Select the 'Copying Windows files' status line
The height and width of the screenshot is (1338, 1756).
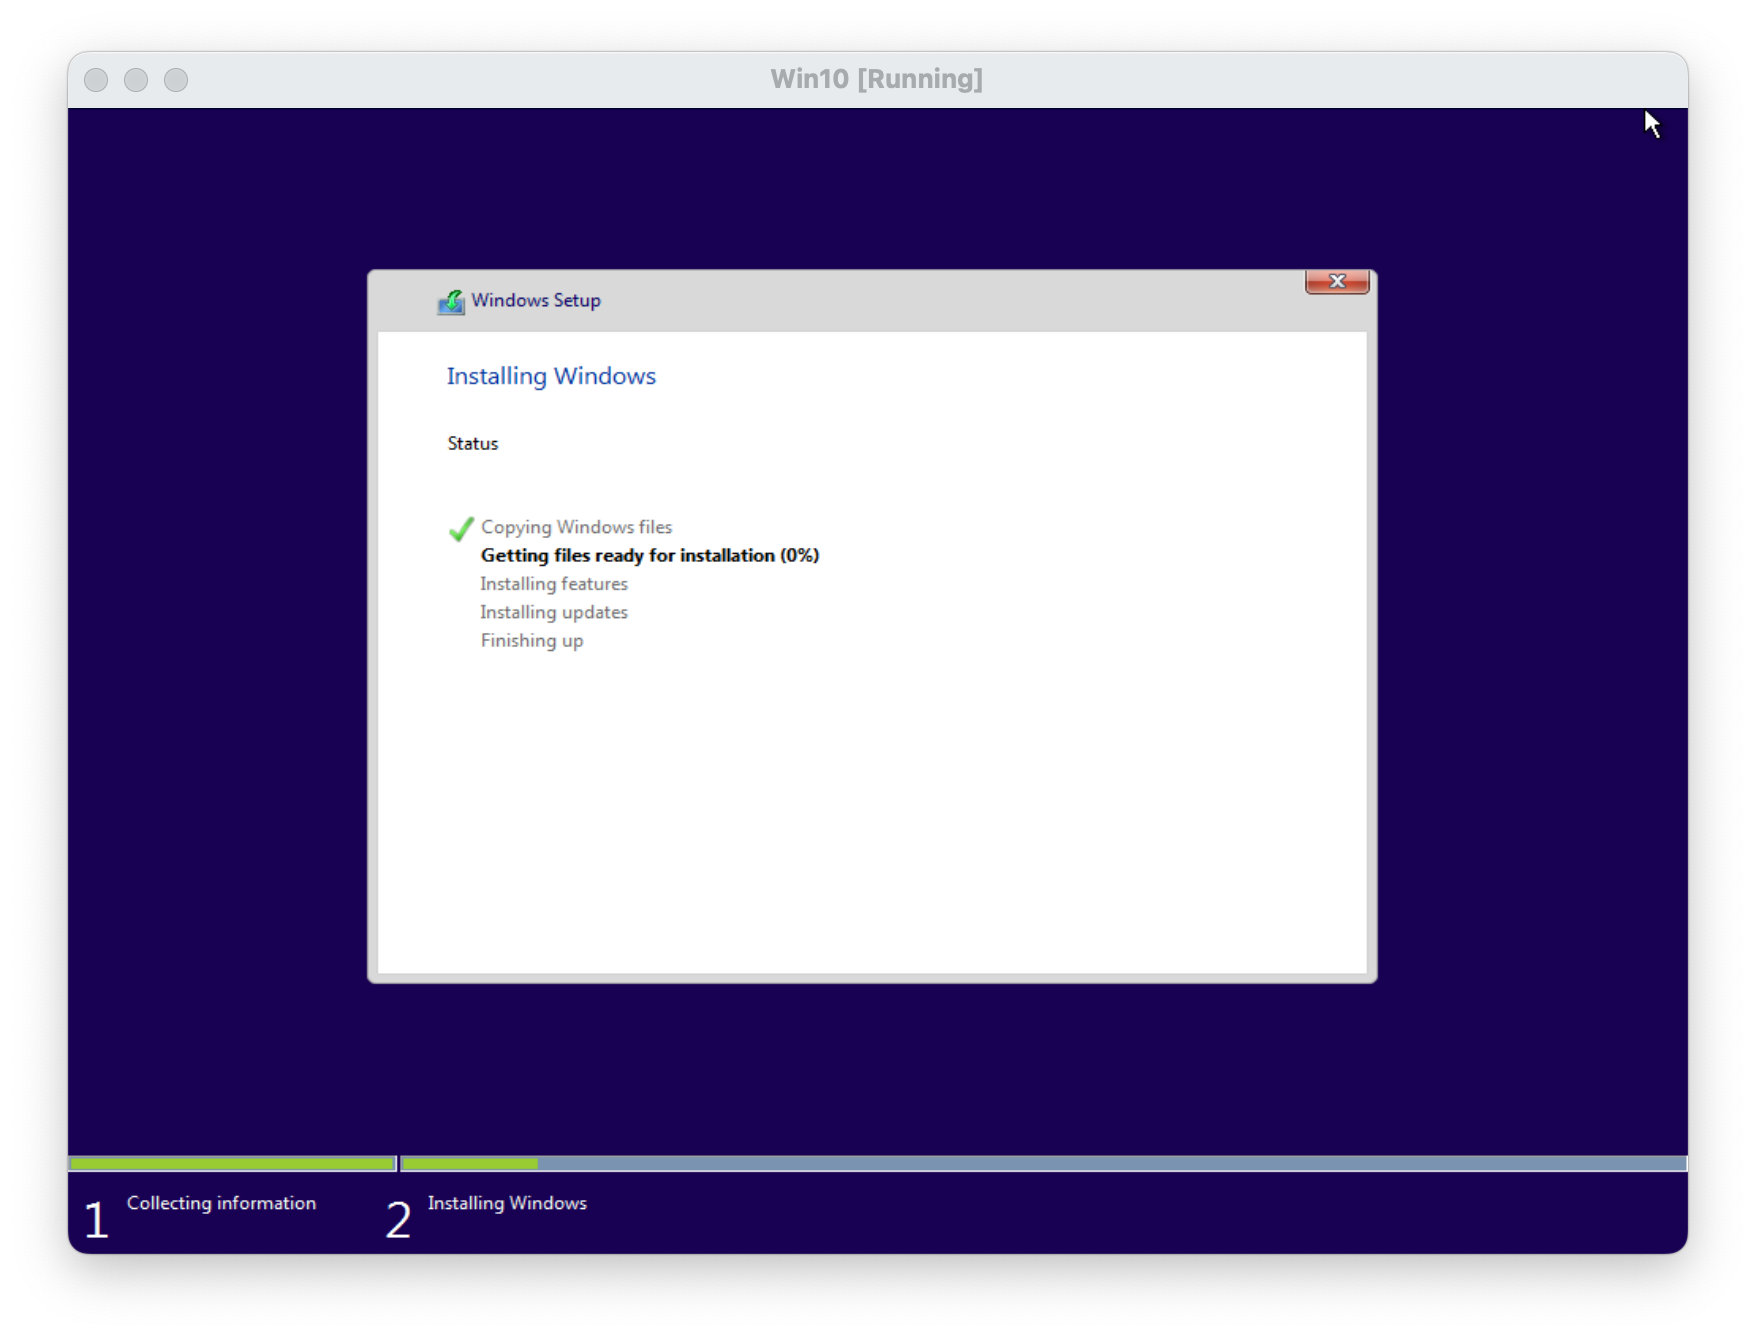point(576,527)
